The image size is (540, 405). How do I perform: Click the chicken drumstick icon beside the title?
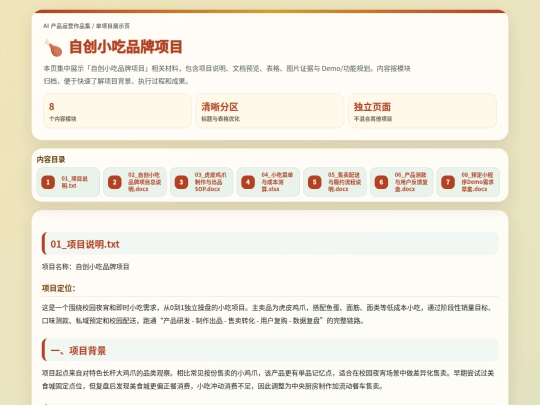53,48
